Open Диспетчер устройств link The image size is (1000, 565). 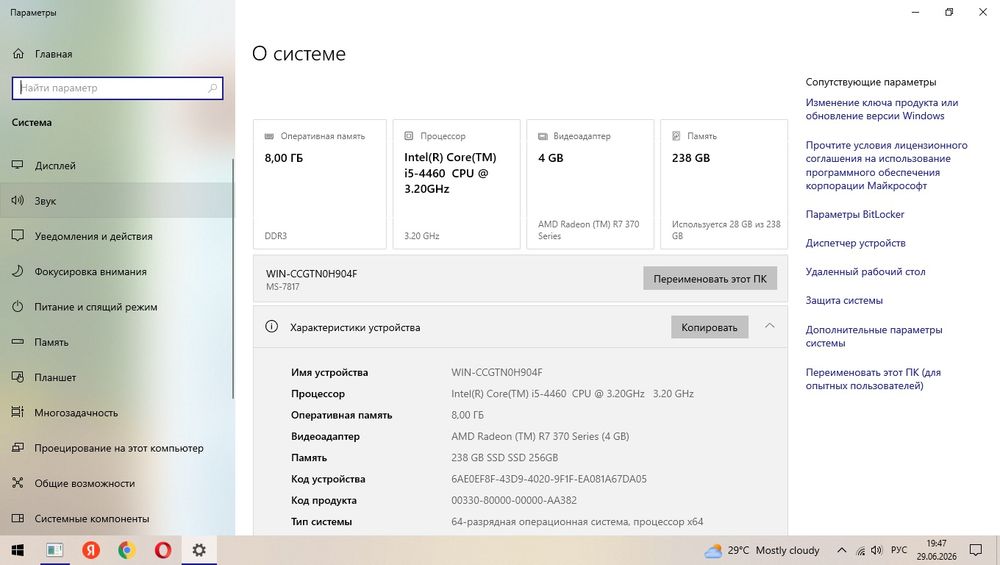[855, 243]
